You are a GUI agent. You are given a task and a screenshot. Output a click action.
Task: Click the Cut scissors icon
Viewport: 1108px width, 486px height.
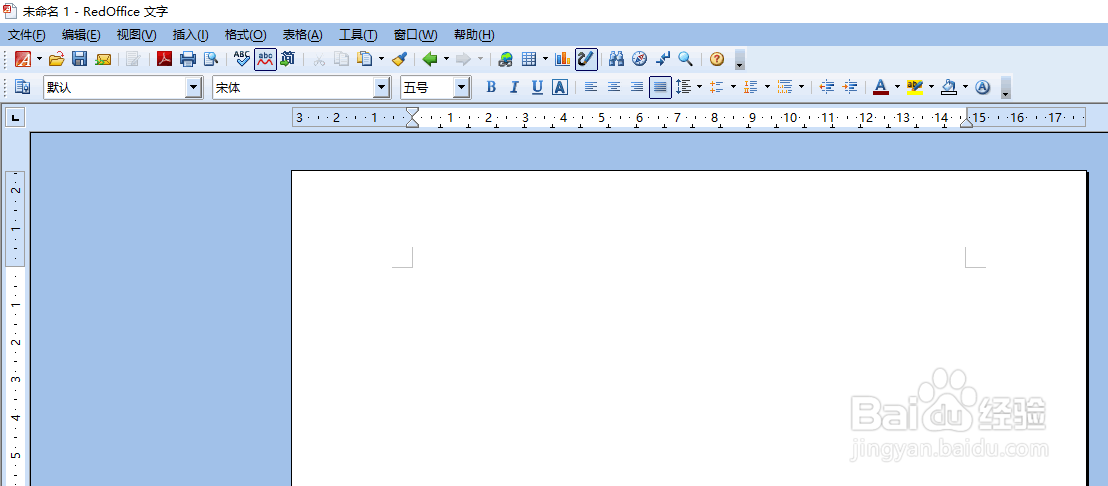pos(319,59)
